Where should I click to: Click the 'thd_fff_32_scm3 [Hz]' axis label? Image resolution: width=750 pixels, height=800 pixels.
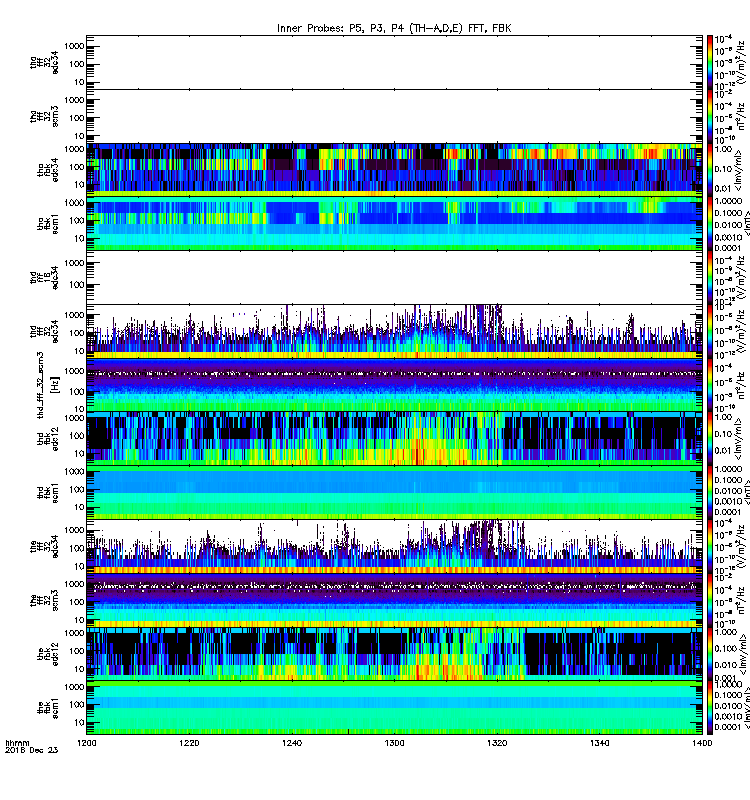tap(48, 385)
